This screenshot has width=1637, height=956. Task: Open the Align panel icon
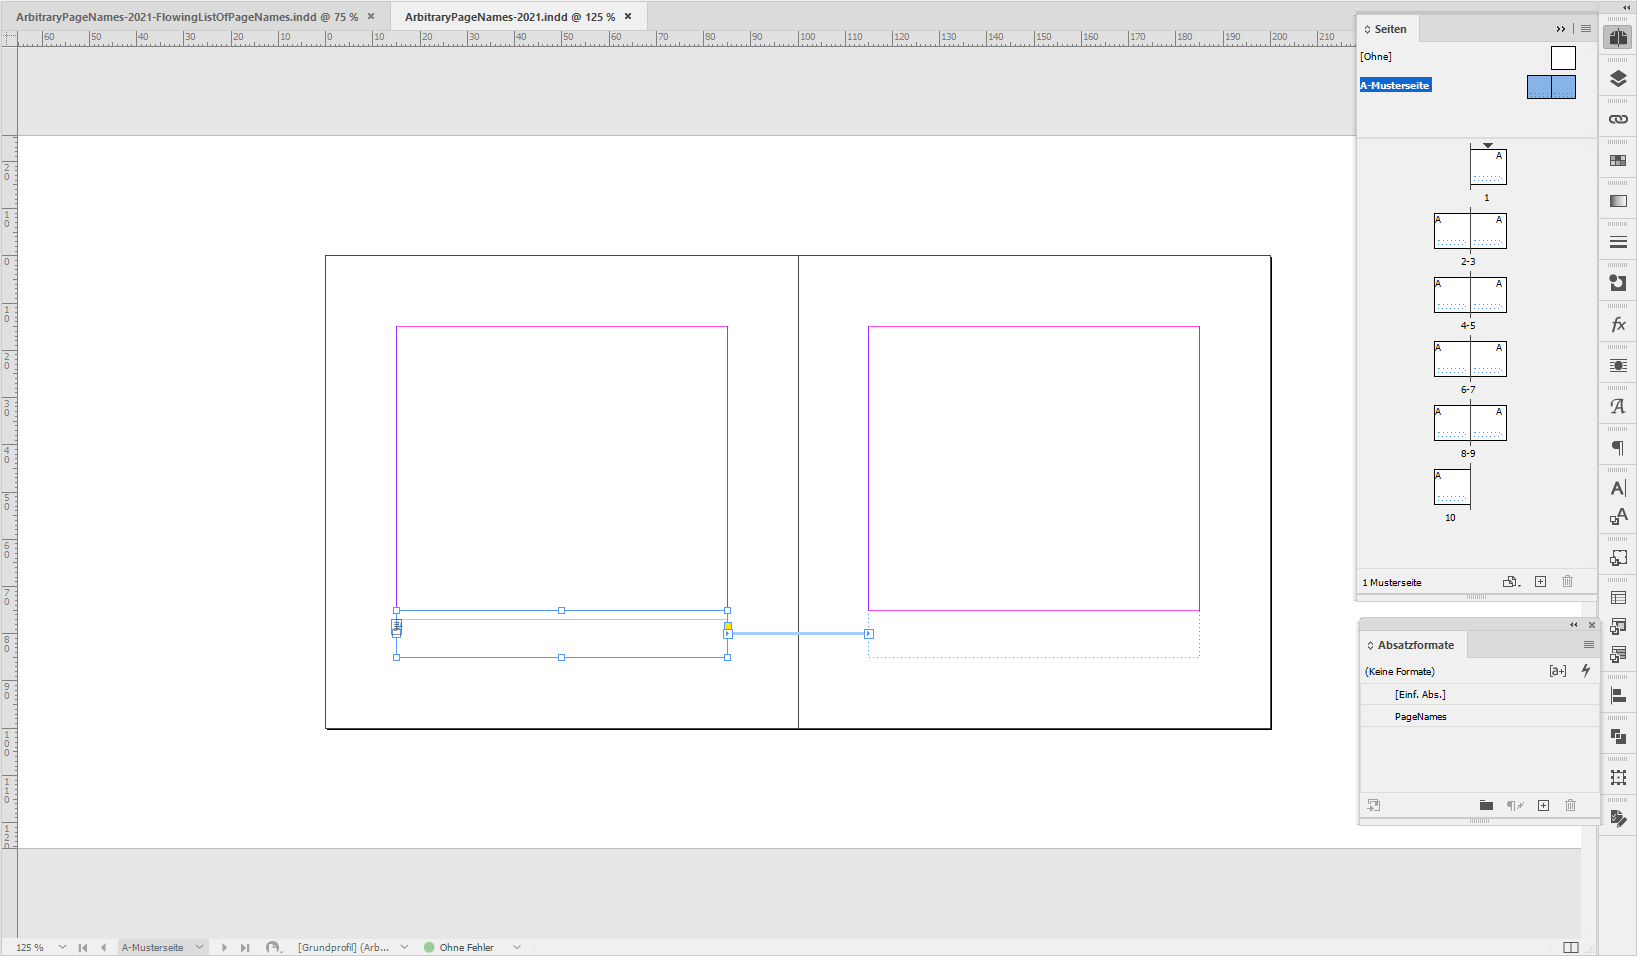(1618, 695)
